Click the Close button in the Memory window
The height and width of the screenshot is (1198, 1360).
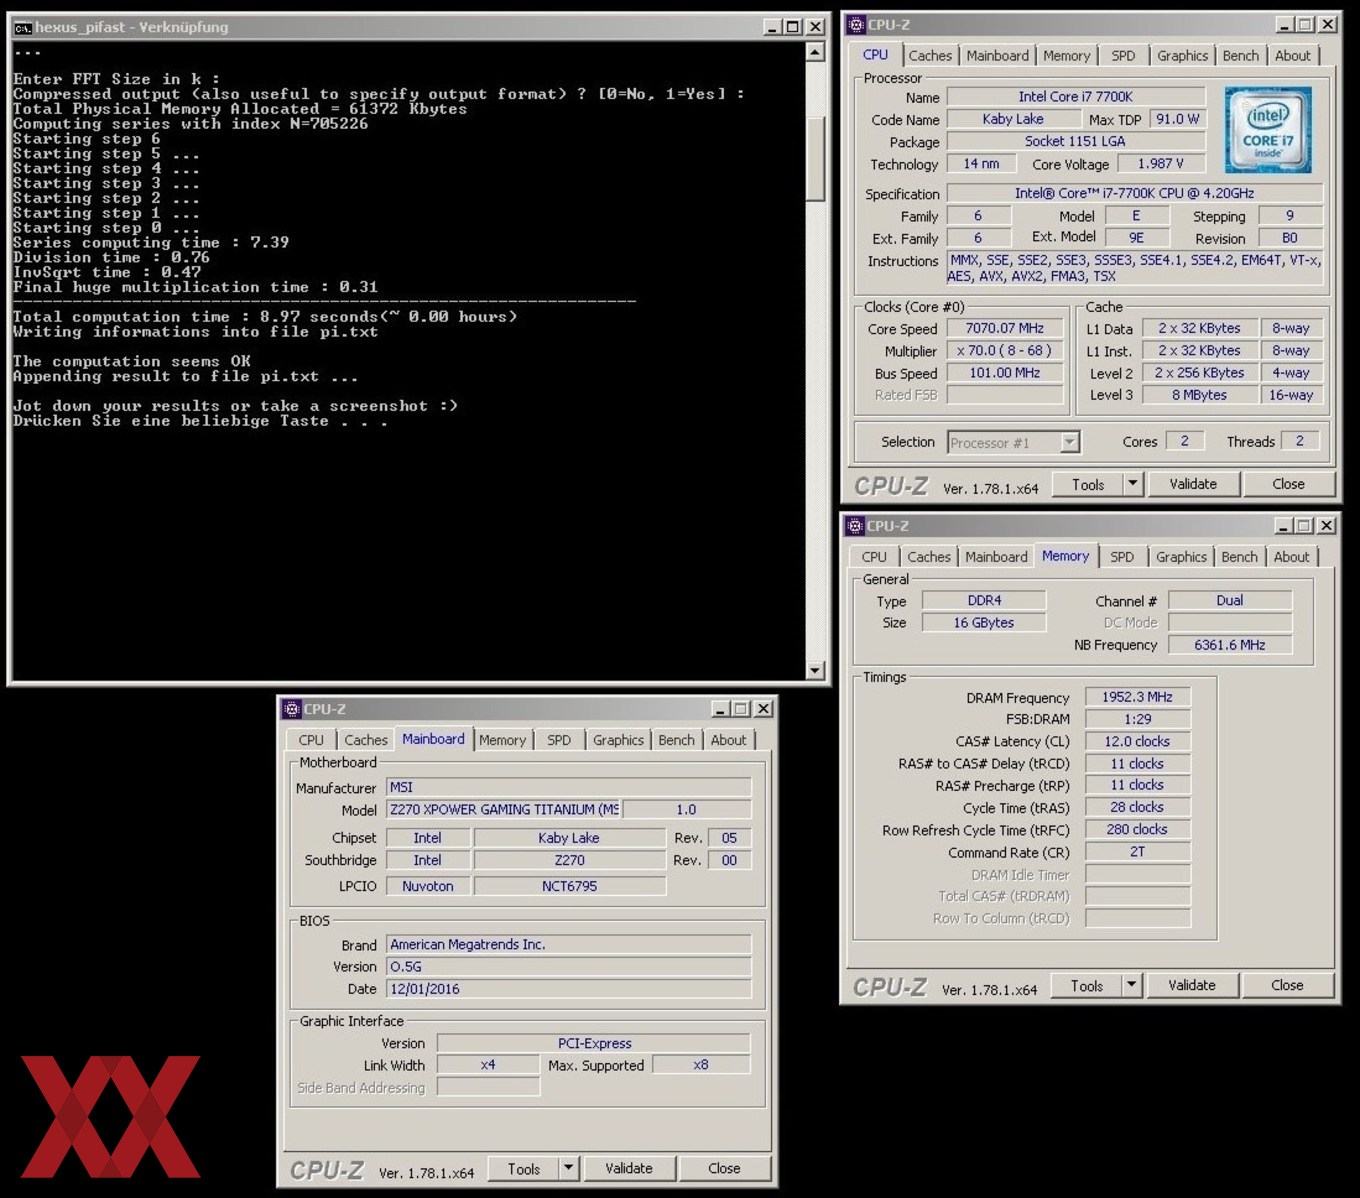pos(1287,985)
